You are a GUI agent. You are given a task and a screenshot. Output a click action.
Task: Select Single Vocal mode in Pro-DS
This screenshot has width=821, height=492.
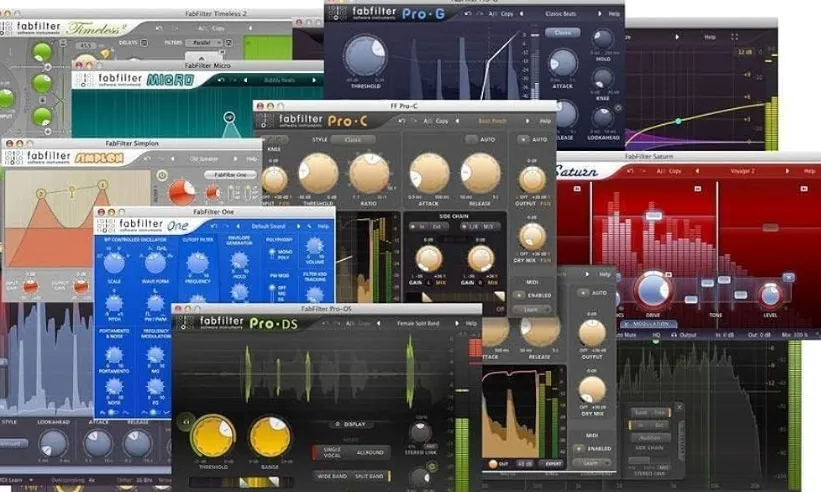click(332, 452)
